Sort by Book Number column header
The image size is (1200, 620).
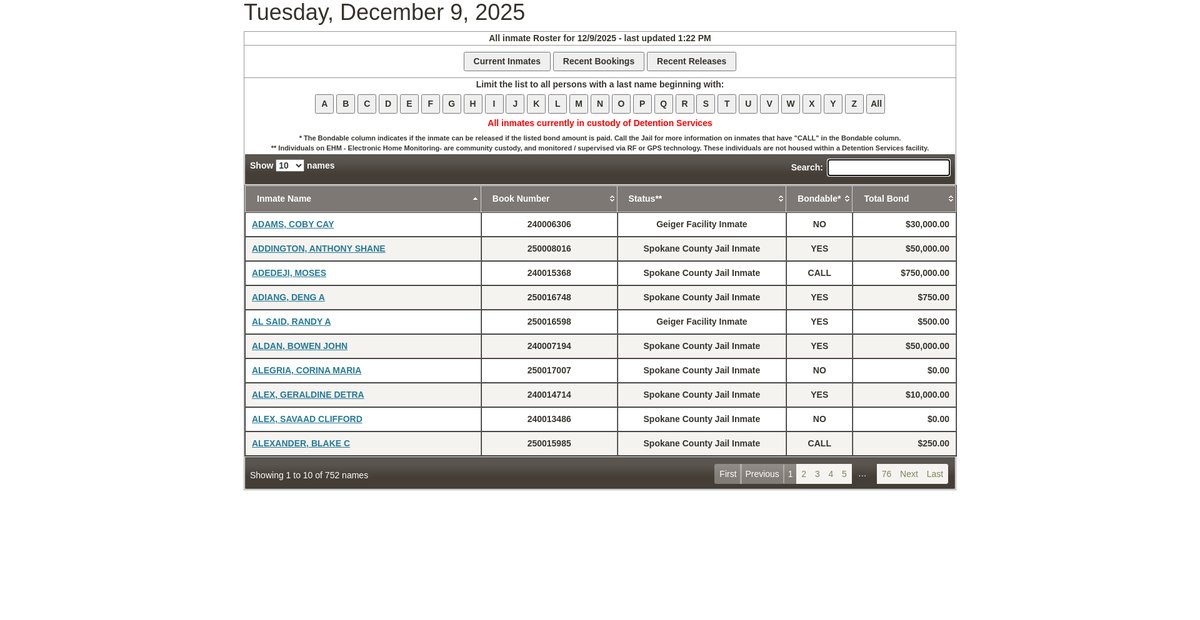549,199
